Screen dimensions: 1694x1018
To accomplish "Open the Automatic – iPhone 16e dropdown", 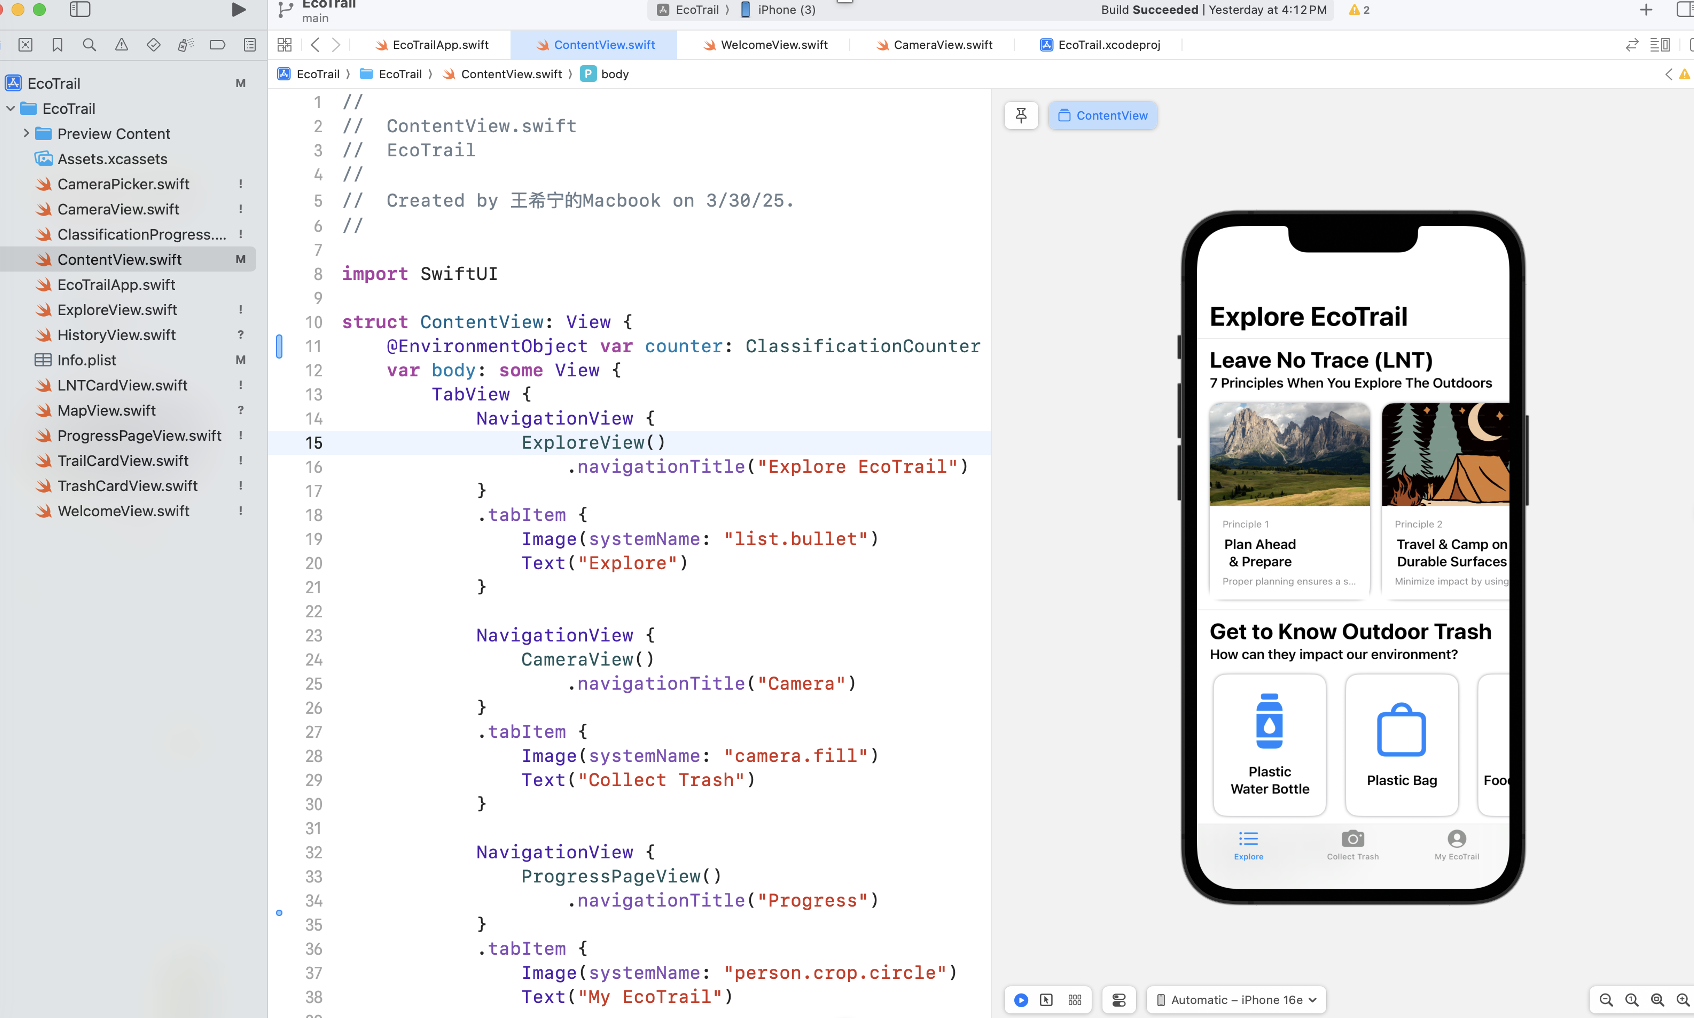I will [x=1237, y=1000].
